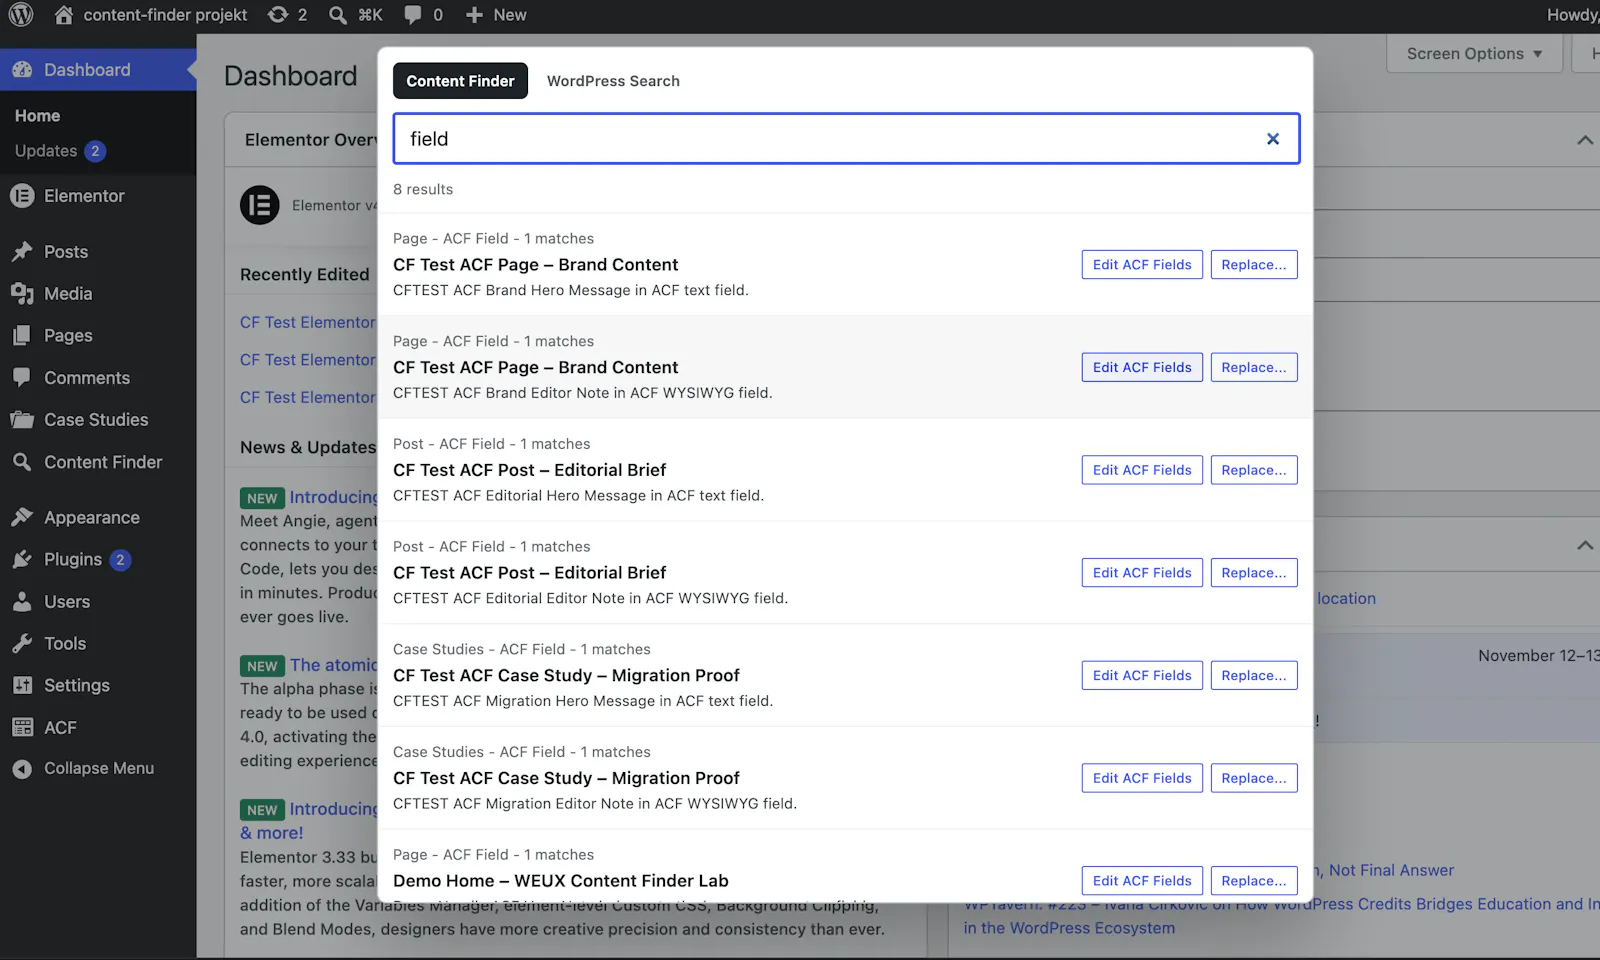1600x960 pixels.
Task: Open Plugins icon in sidebar
Action: (x=22, y=559)
